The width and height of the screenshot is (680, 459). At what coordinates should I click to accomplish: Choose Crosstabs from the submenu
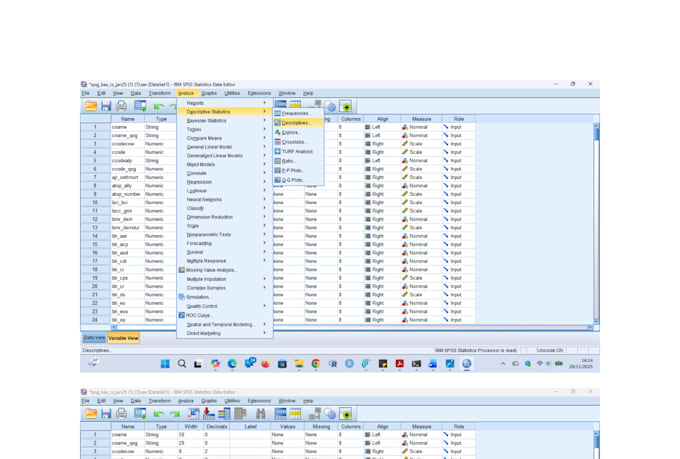[298, 142]
